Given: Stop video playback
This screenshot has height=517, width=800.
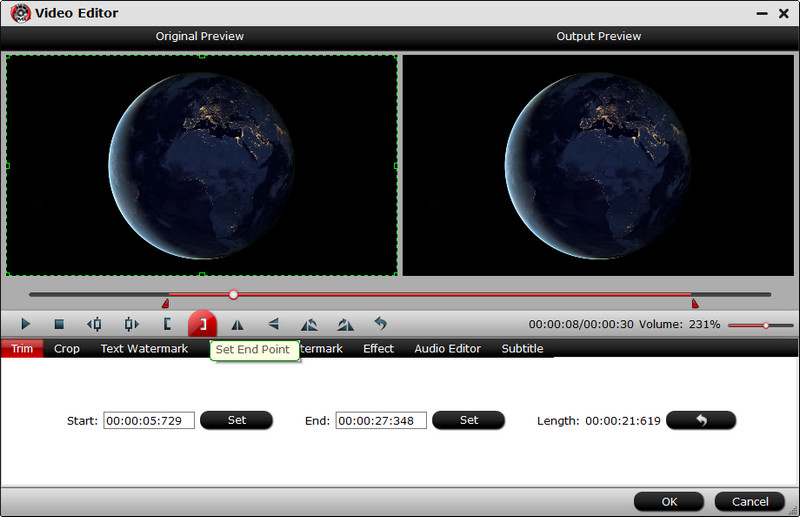Looking at the screenshot, I should [x=59, y=324].
